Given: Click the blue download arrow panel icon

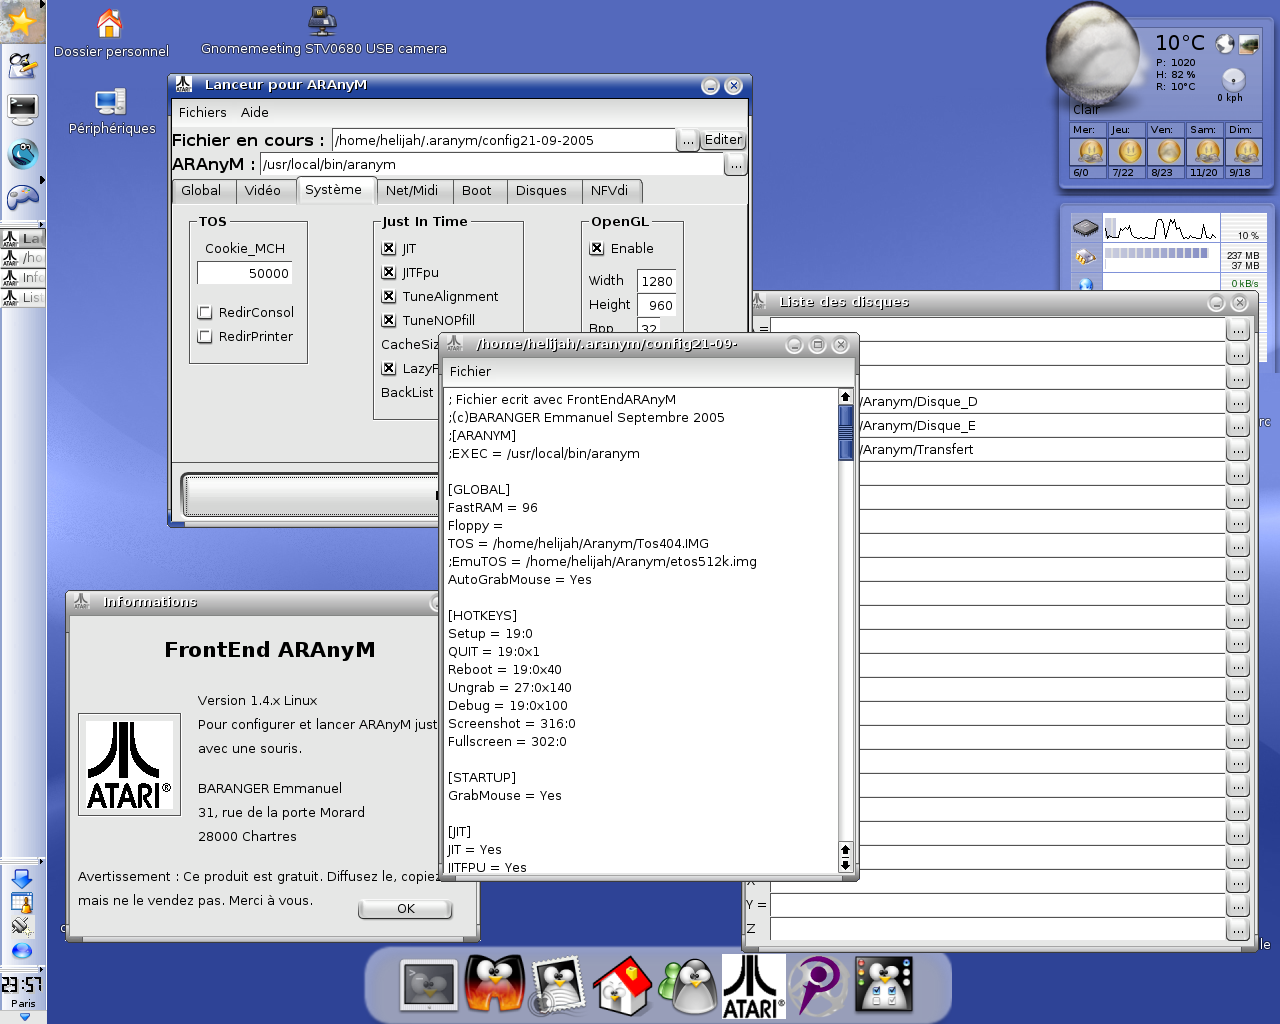Looking at the screenshot, I should click(22, 879).
